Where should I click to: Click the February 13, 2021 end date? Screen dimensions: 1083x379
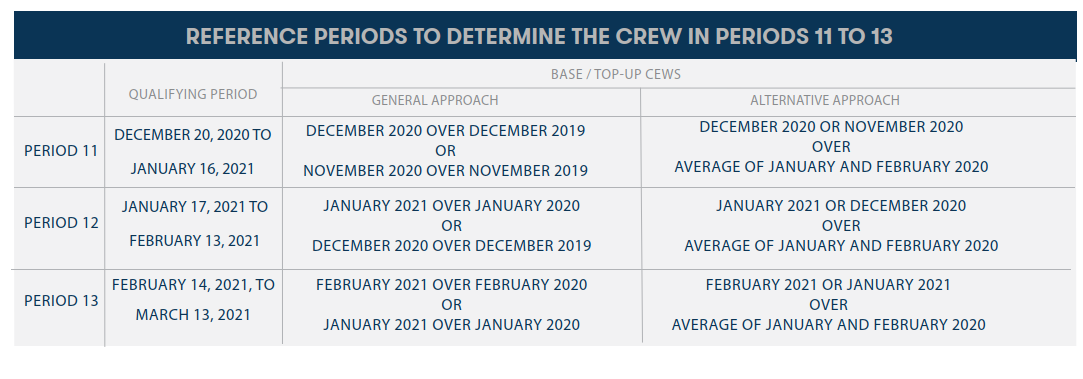tap(195, 241)
